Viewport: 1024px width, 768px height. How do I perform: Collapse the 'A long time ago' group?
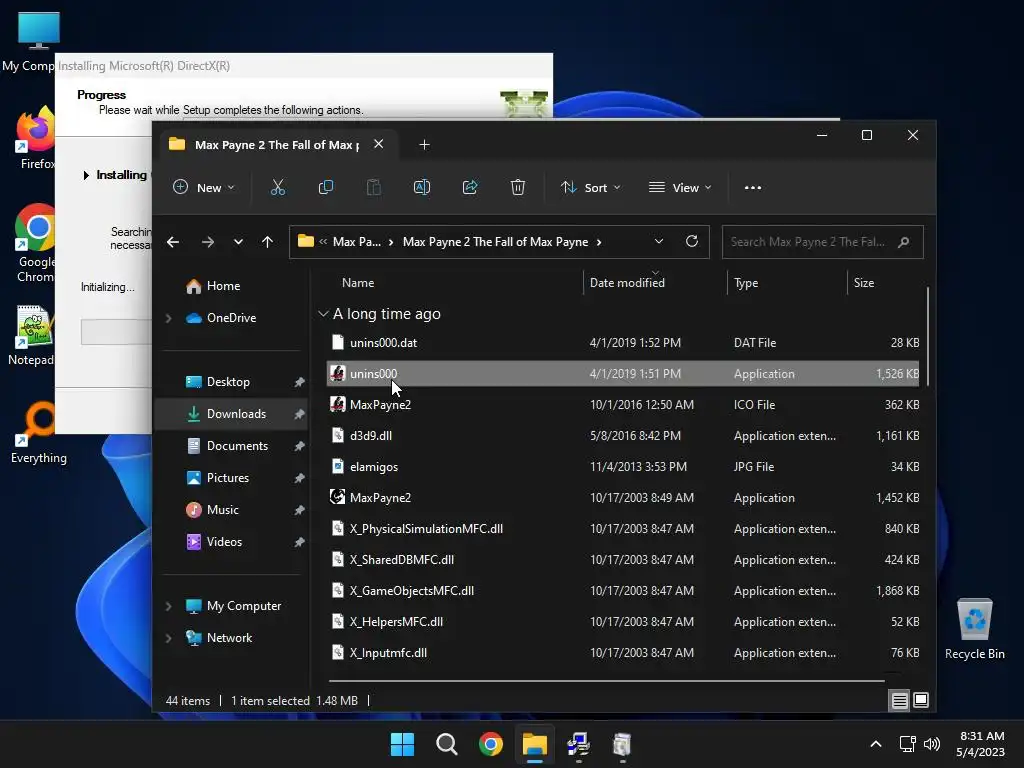(323, 314)
